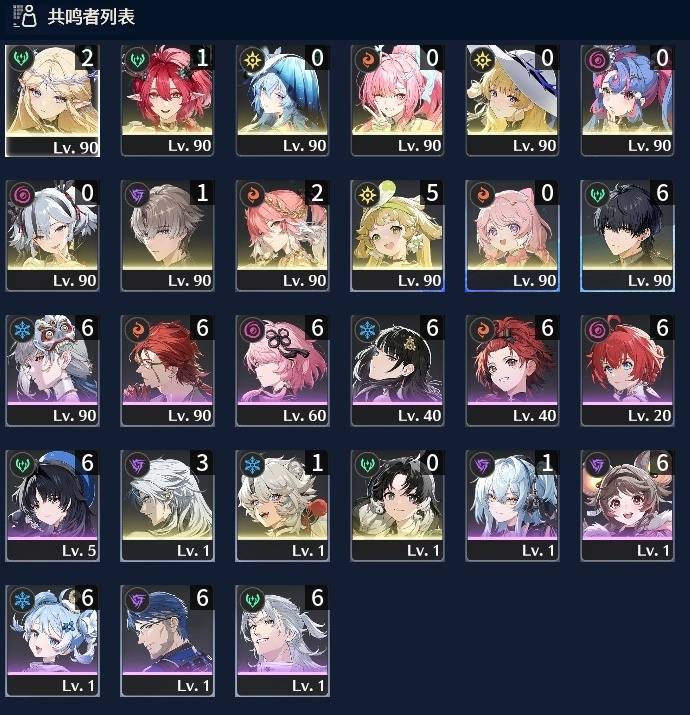Image resolution: width=690 pixels, height=715 pixels.
Task: Select the white-haired male card showing number 3
Action: point(167,505)
